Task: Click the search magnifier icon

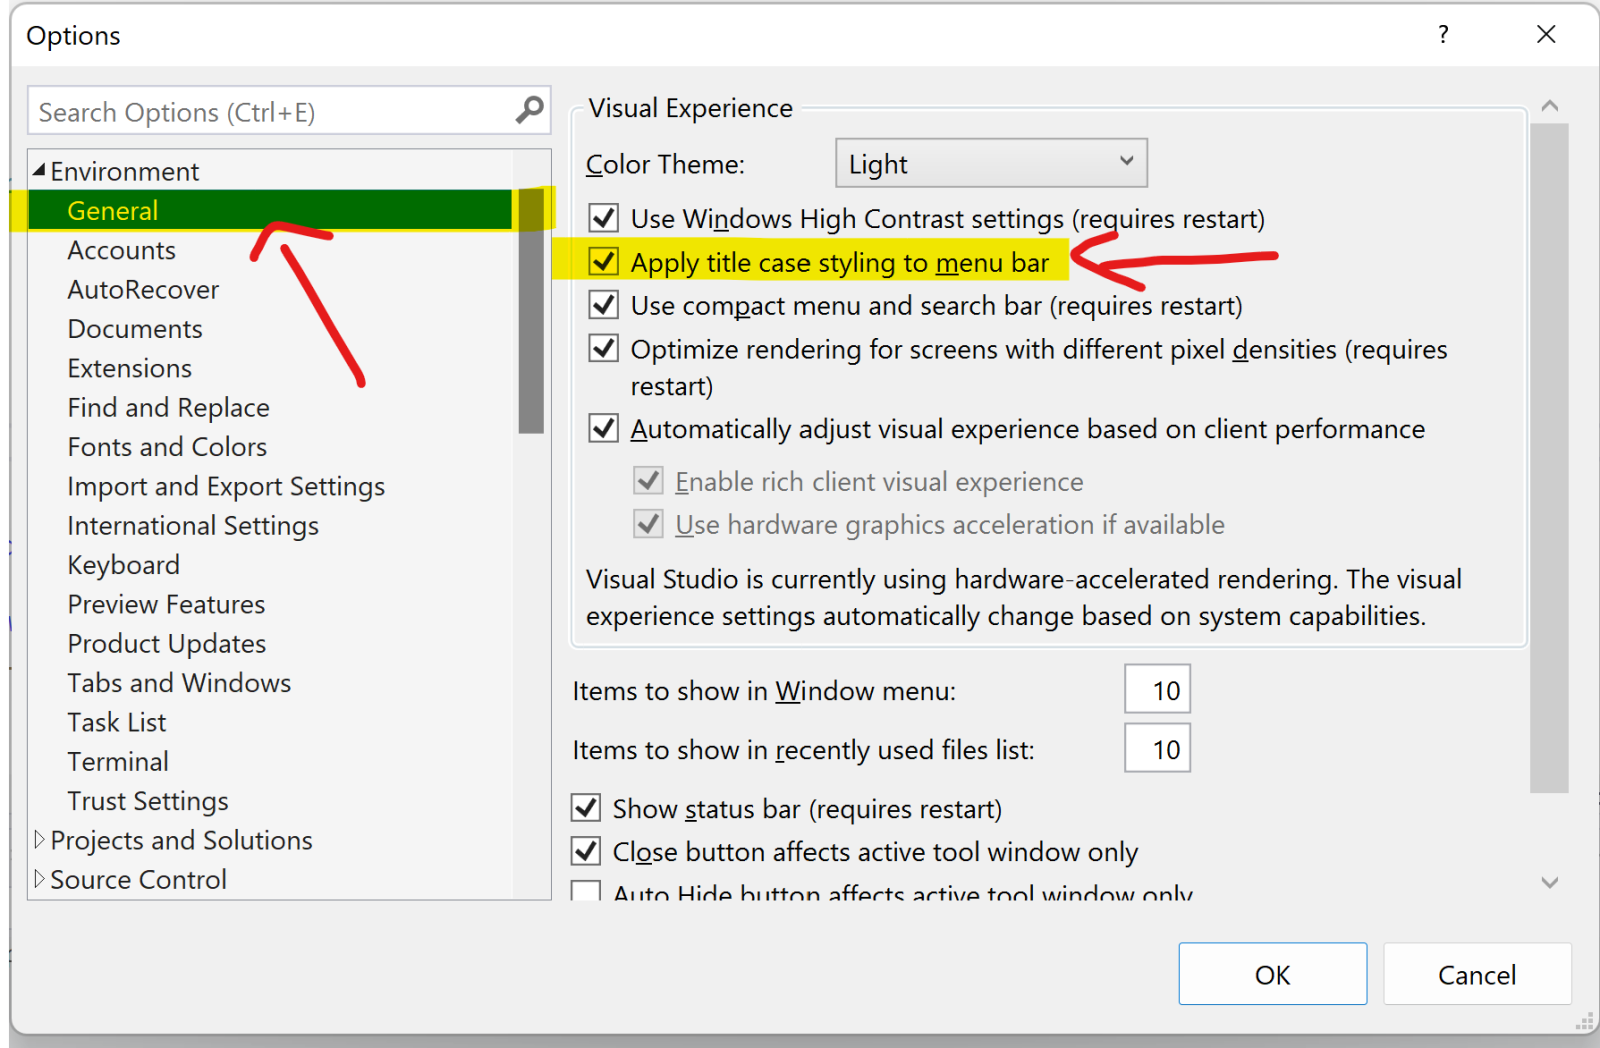Action: pos(528,111)
